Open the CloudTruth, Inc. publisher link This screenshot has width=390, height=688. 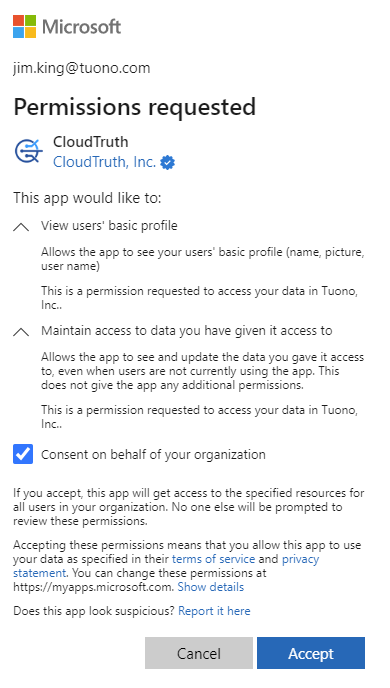tap(104, 162)
